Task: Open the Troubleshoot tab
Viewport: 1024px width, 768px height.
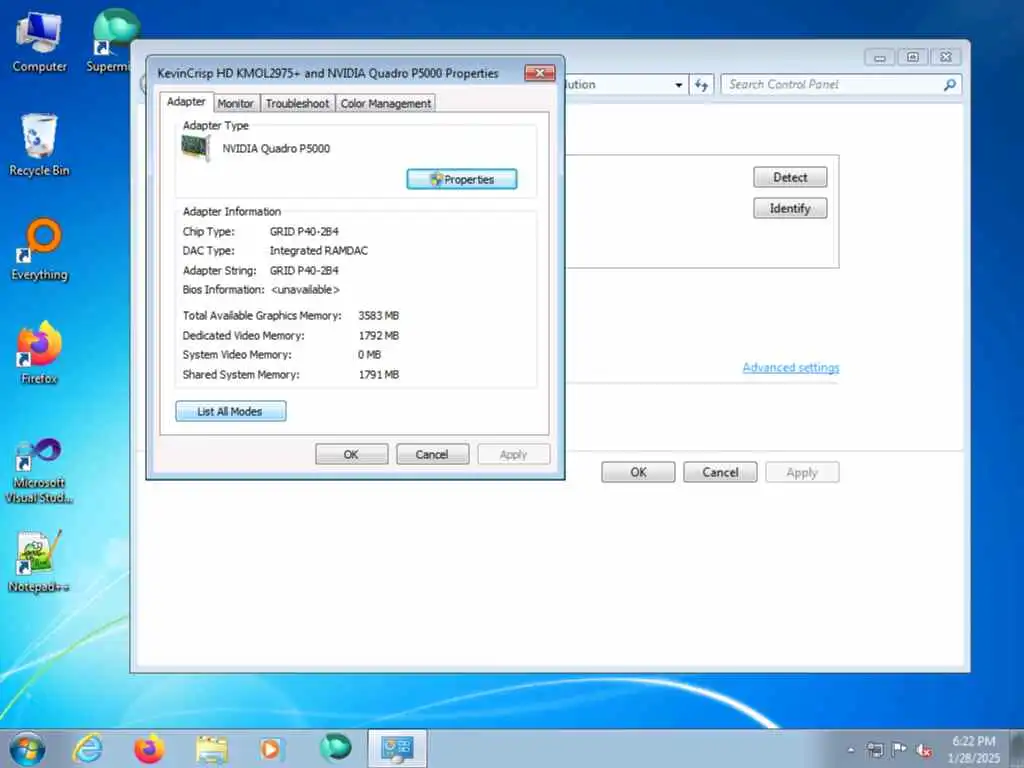Action: (x=297, y=103)
